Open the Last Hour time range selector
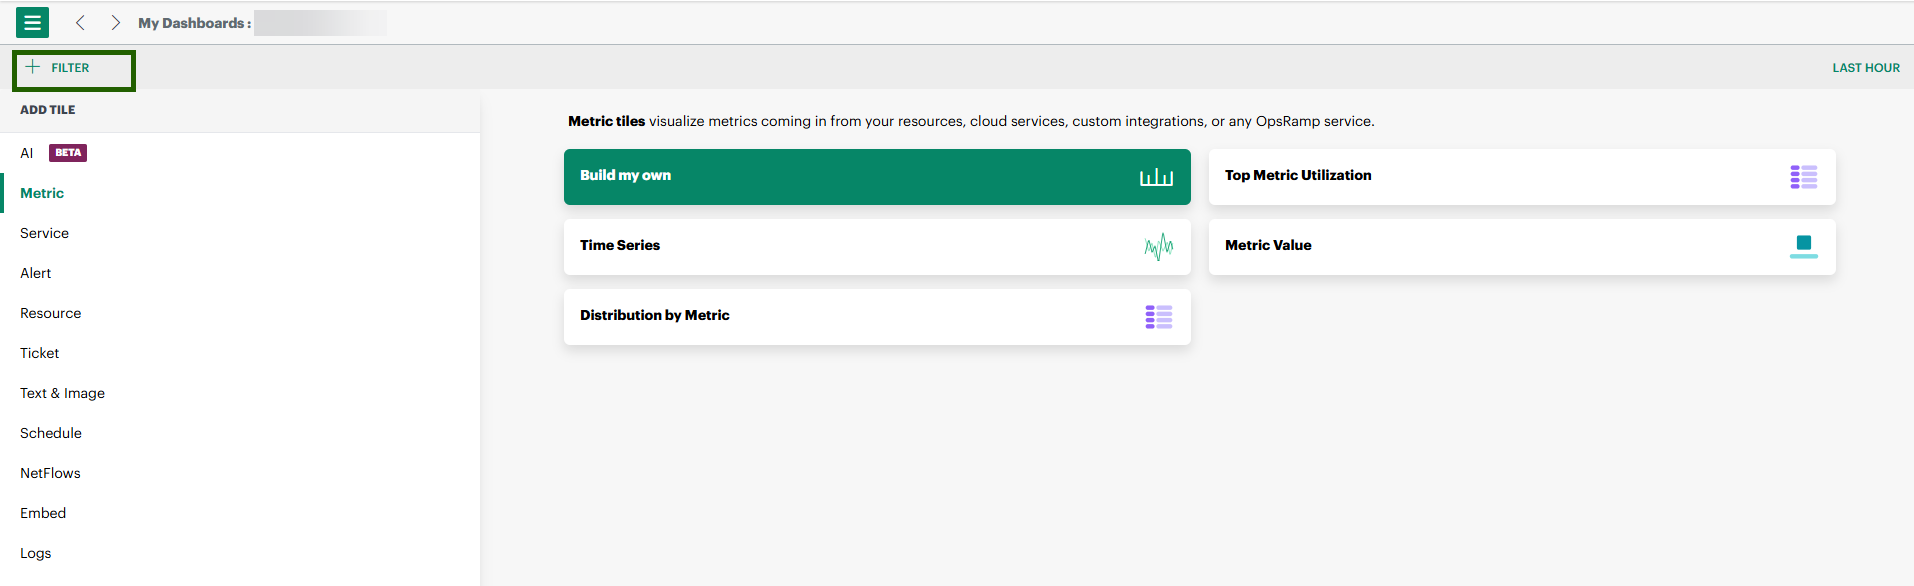The image size is (1914, 586). [x=1865, y=68]
